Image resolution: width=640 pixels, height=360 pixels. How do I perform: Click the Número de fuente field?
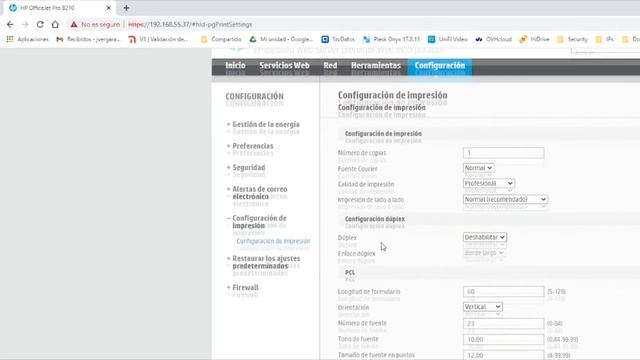click(x=503, y=324)
